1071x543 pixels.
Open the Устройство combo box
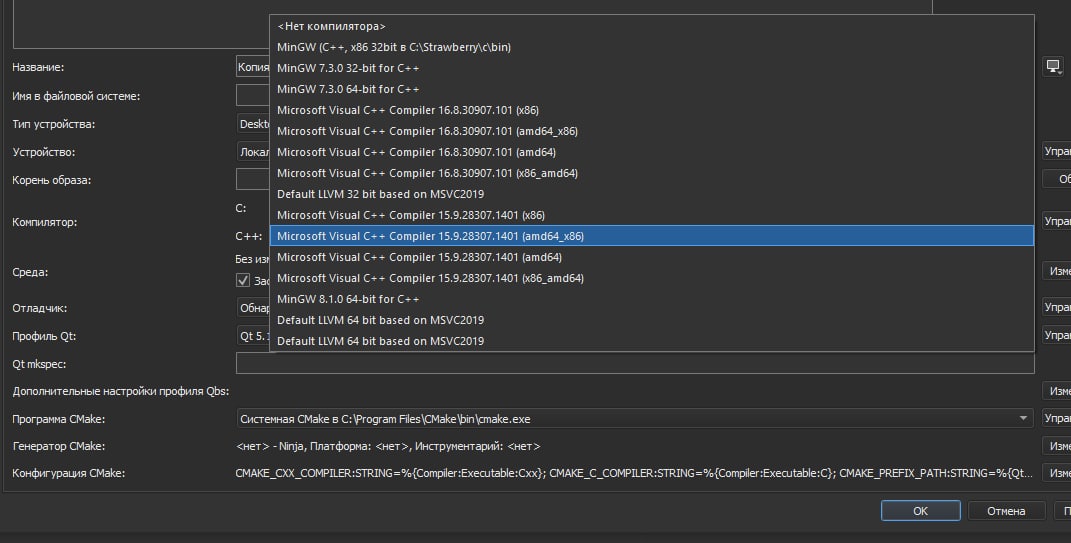253,152
